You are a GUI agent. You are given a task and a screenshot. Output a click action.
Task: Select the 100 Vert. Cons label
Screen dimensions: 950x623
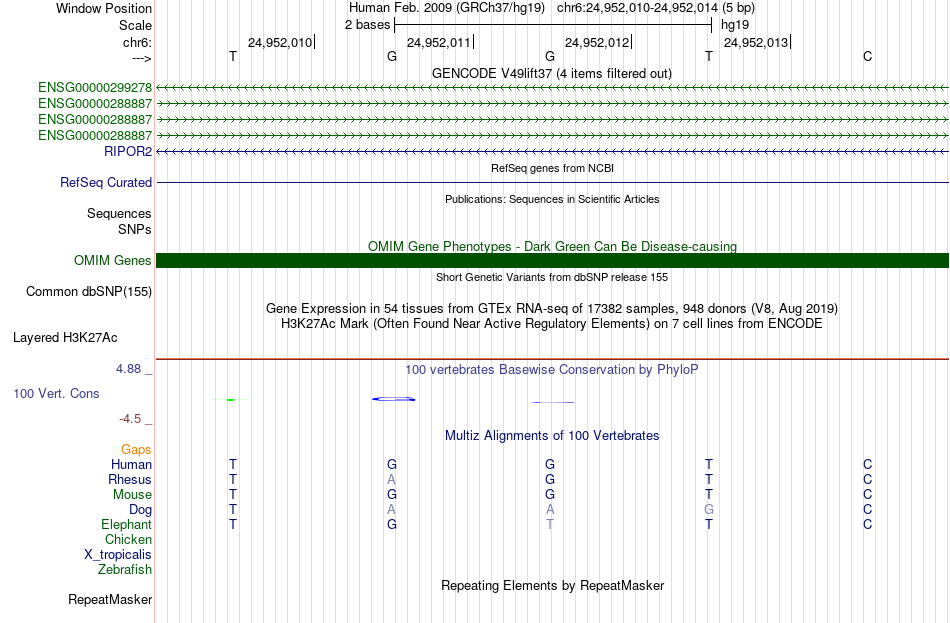click(56, 393)
